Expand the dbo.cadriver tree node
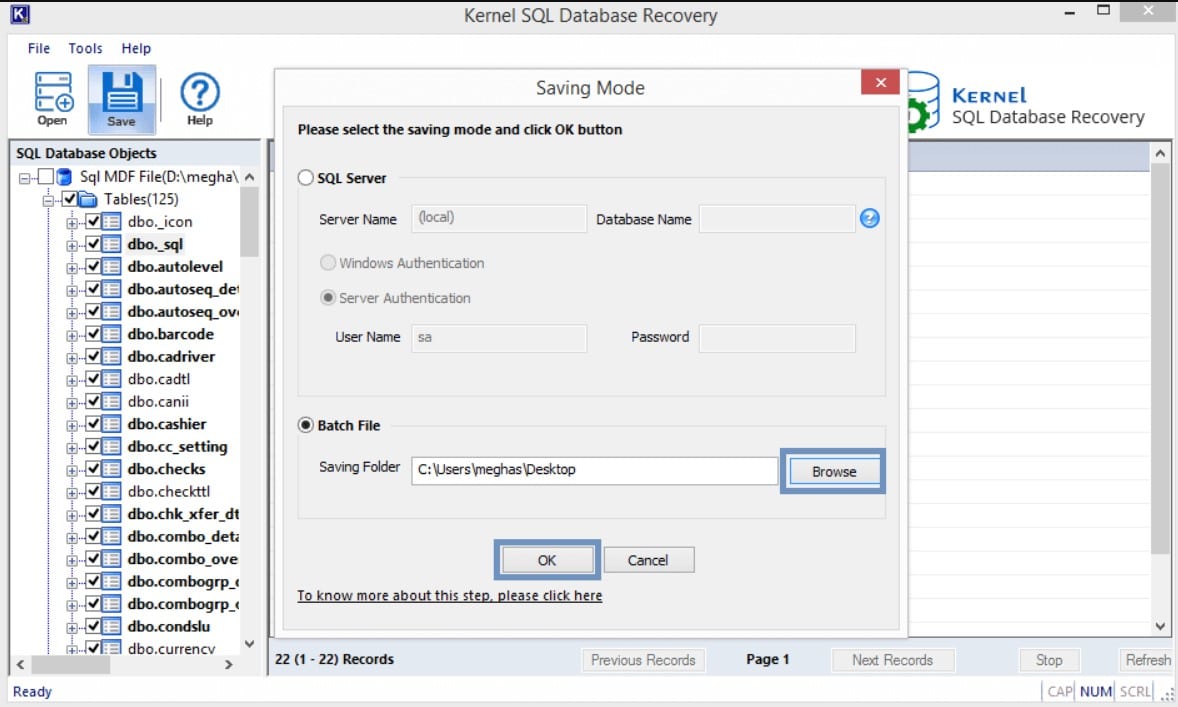This screenshot has width=1178, height=707. coord(72,358)
